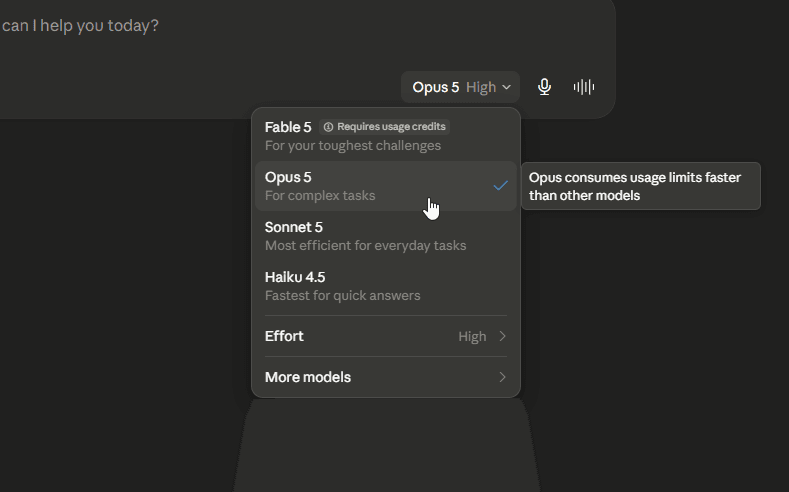Click the High value in the Effort row

pyautogui.click(x=472, y=337)
